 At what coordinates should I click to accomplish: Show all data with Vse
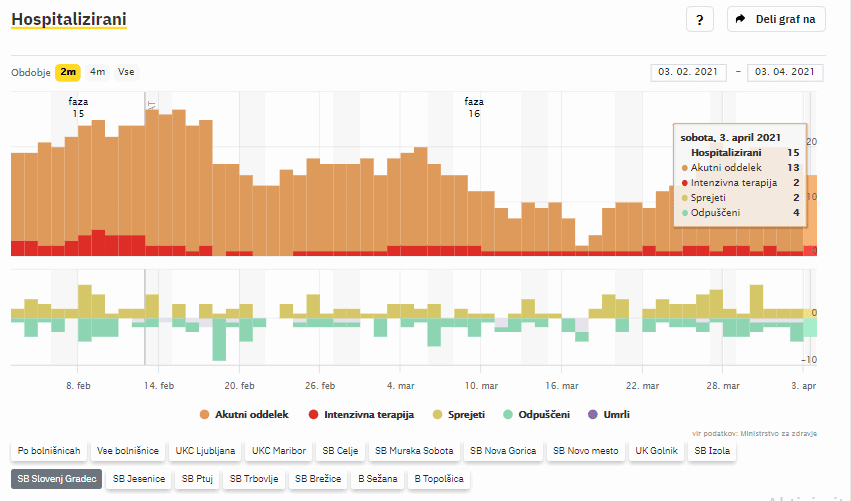pos(126,72)
